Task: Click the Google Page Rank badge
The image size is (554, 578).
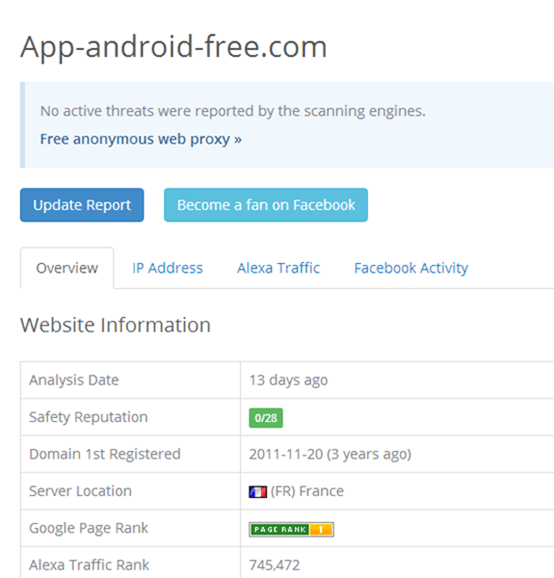Action: 291,529
